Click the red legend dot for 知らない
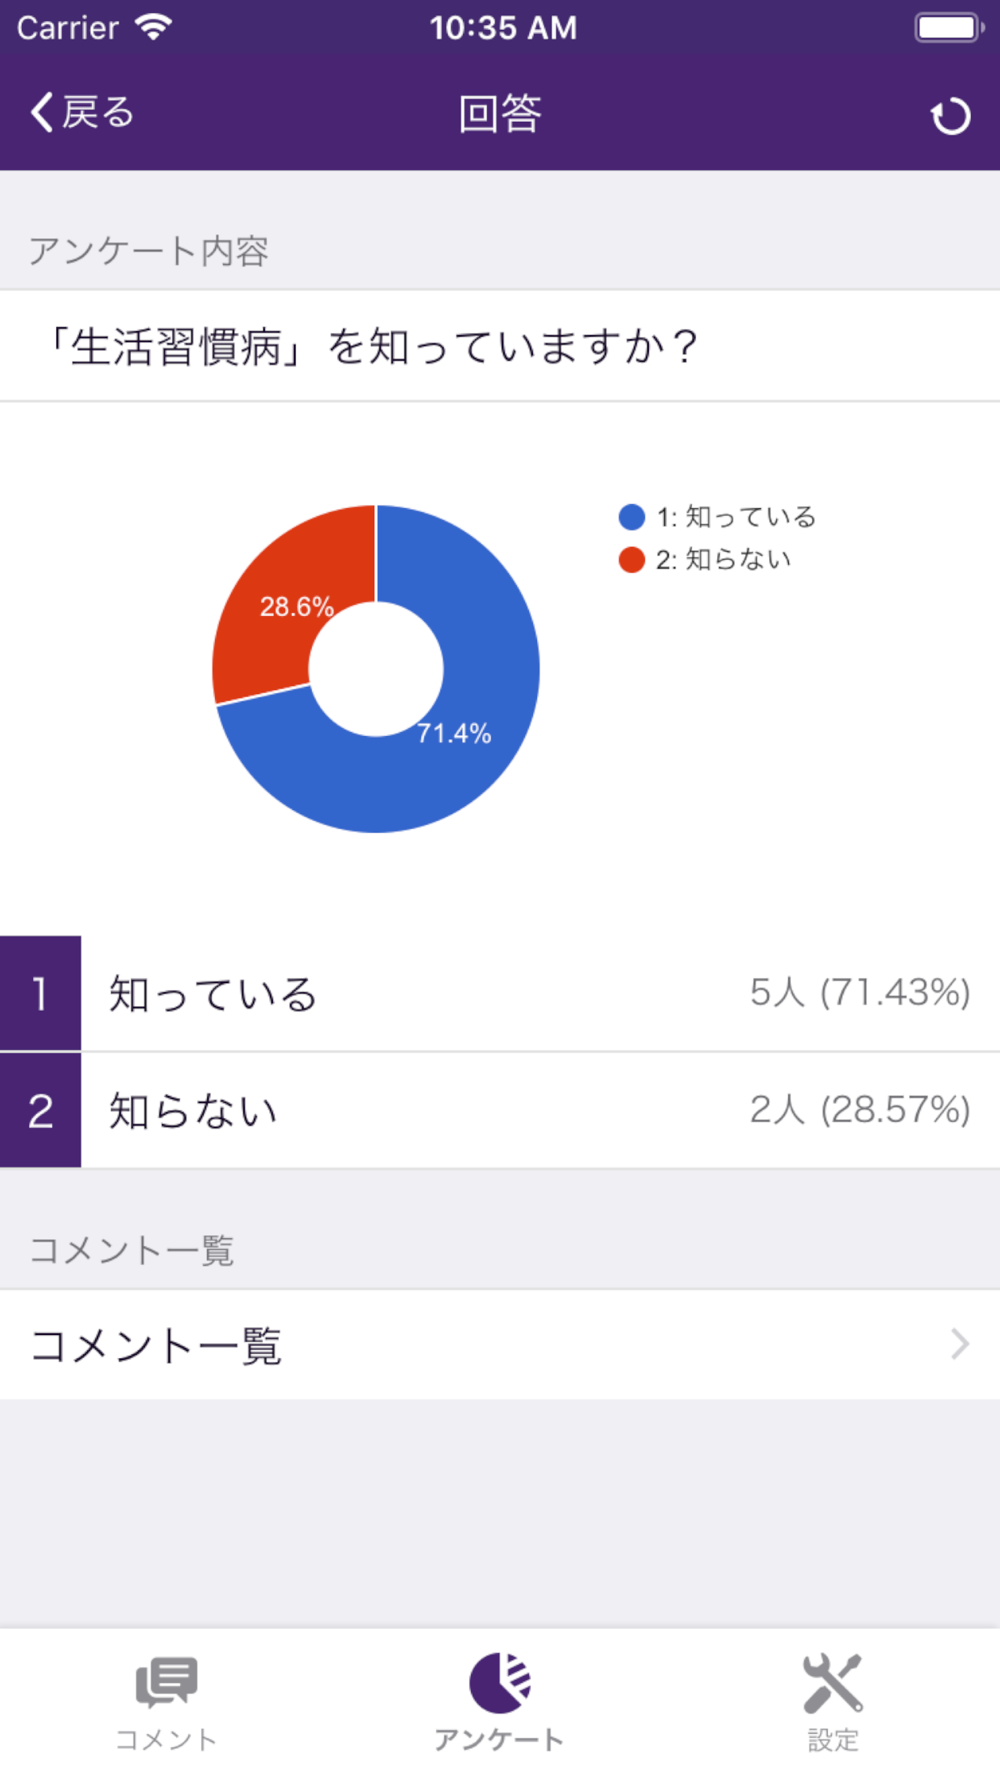Screen dimensions: 1000x1778 click(x=631, y=560)
